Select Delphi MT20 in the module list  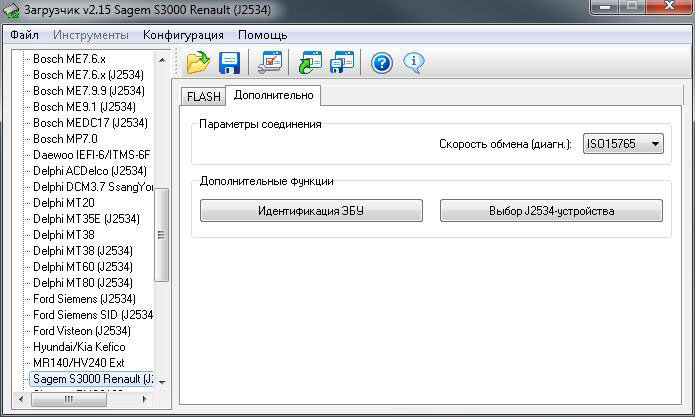63,203
